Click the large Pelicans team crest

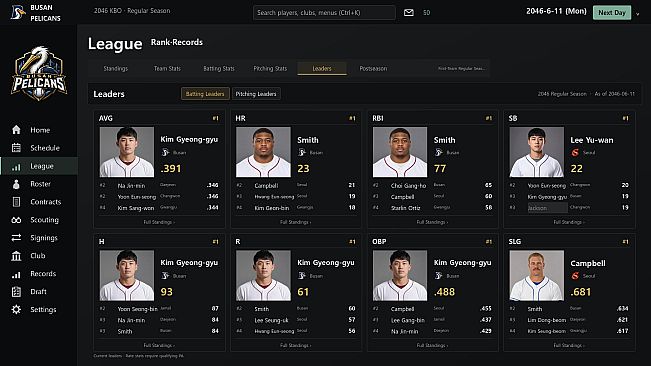[39, 73]
